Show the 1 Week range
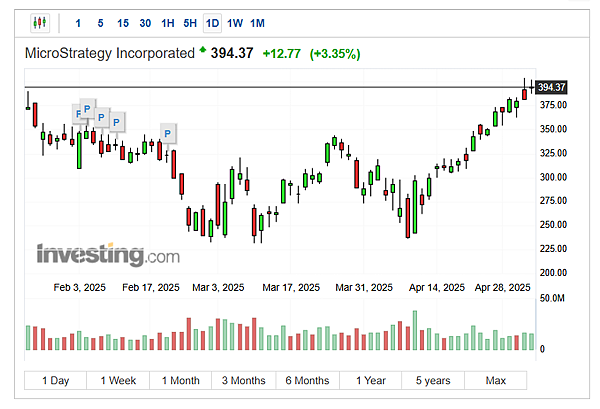Screen dimensions: 600x409 [x=118, y=380]
